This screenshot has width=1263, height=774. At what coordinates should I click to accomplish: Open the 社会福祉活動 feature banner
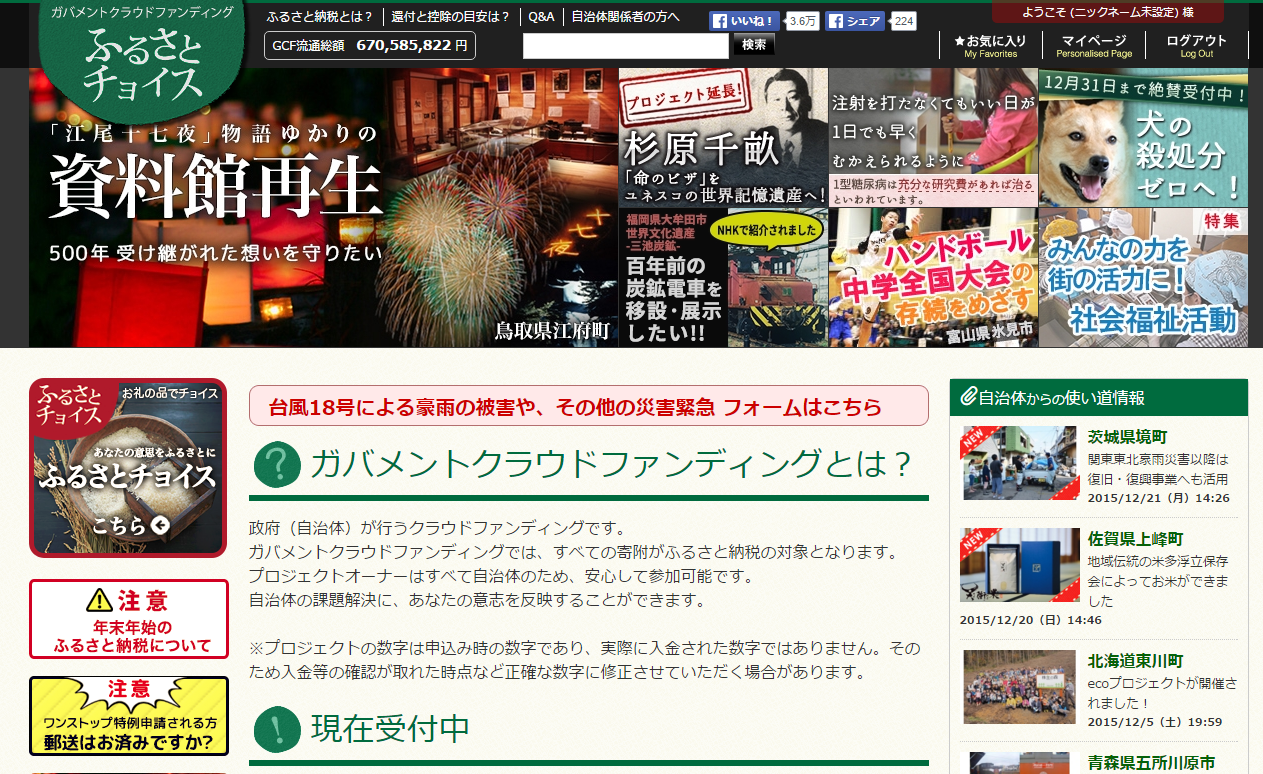point(1143,277)
